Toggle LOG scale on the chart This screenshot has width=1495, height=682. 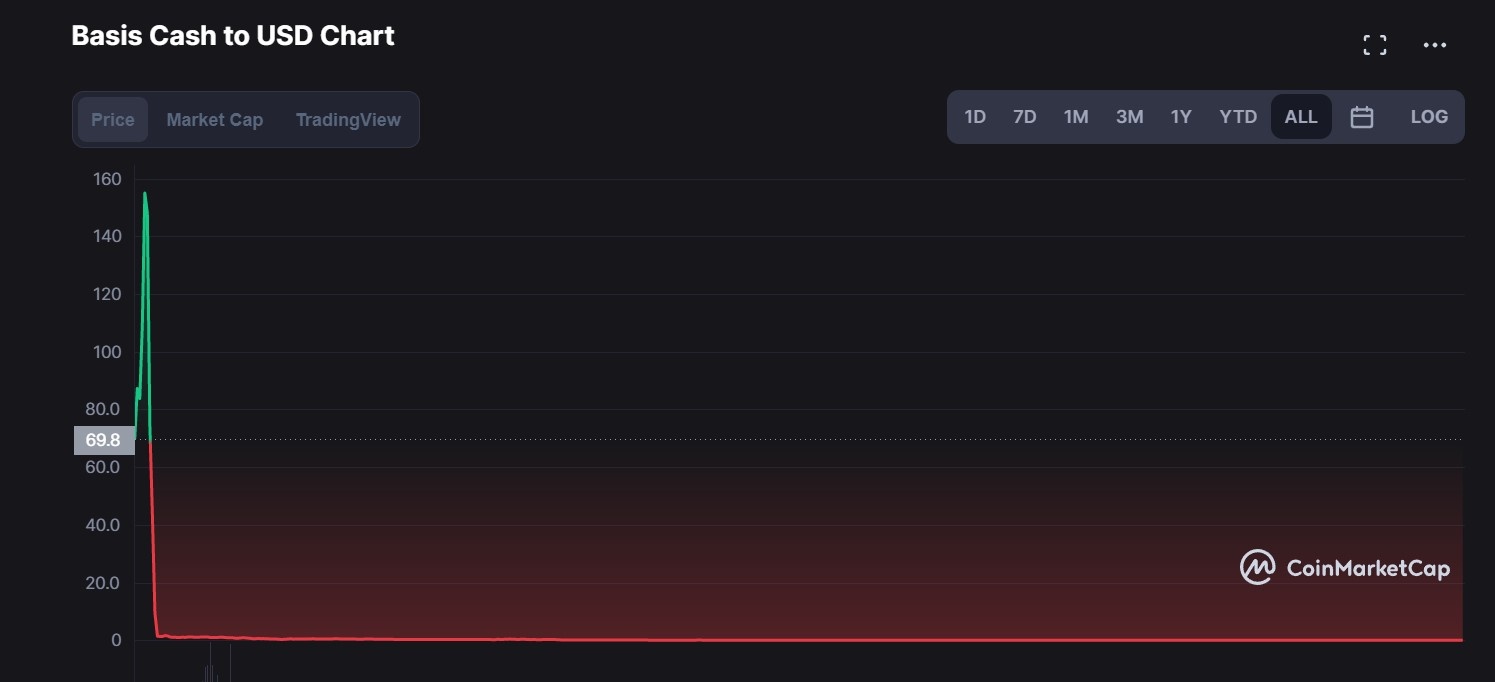coord(1429,117)
